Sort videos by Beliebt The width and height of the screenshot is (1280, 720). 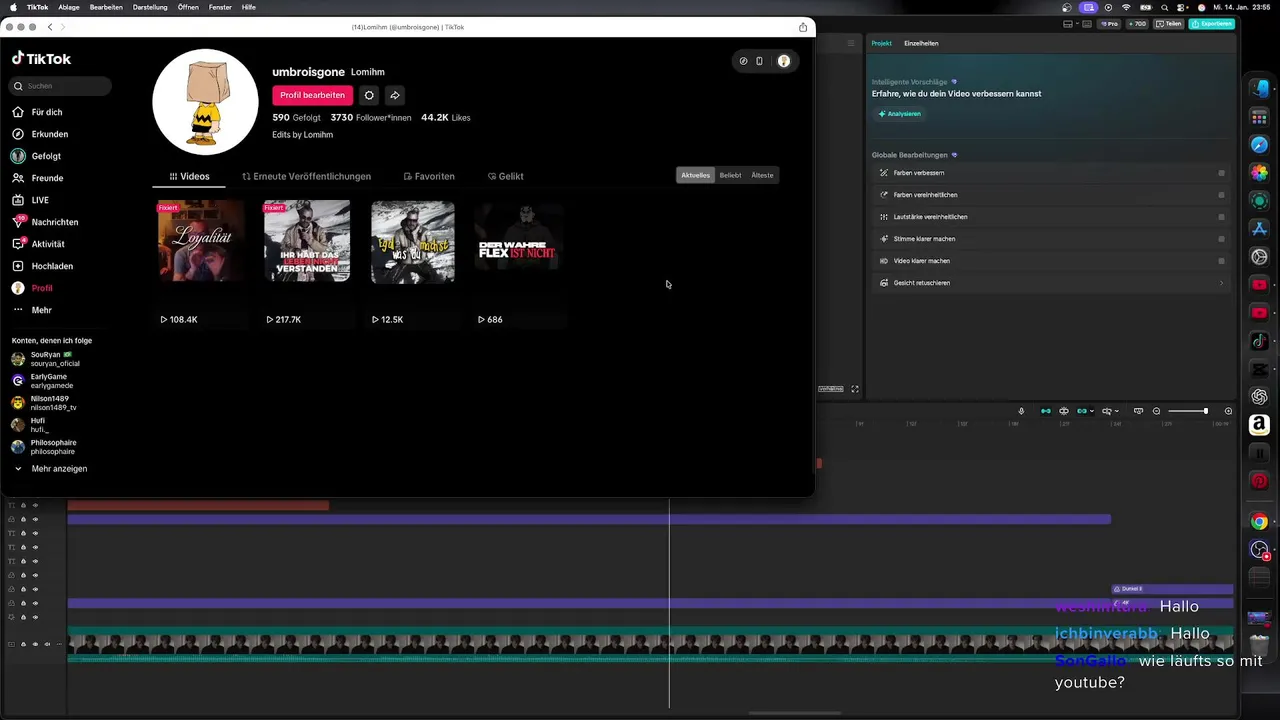point(731,175)
